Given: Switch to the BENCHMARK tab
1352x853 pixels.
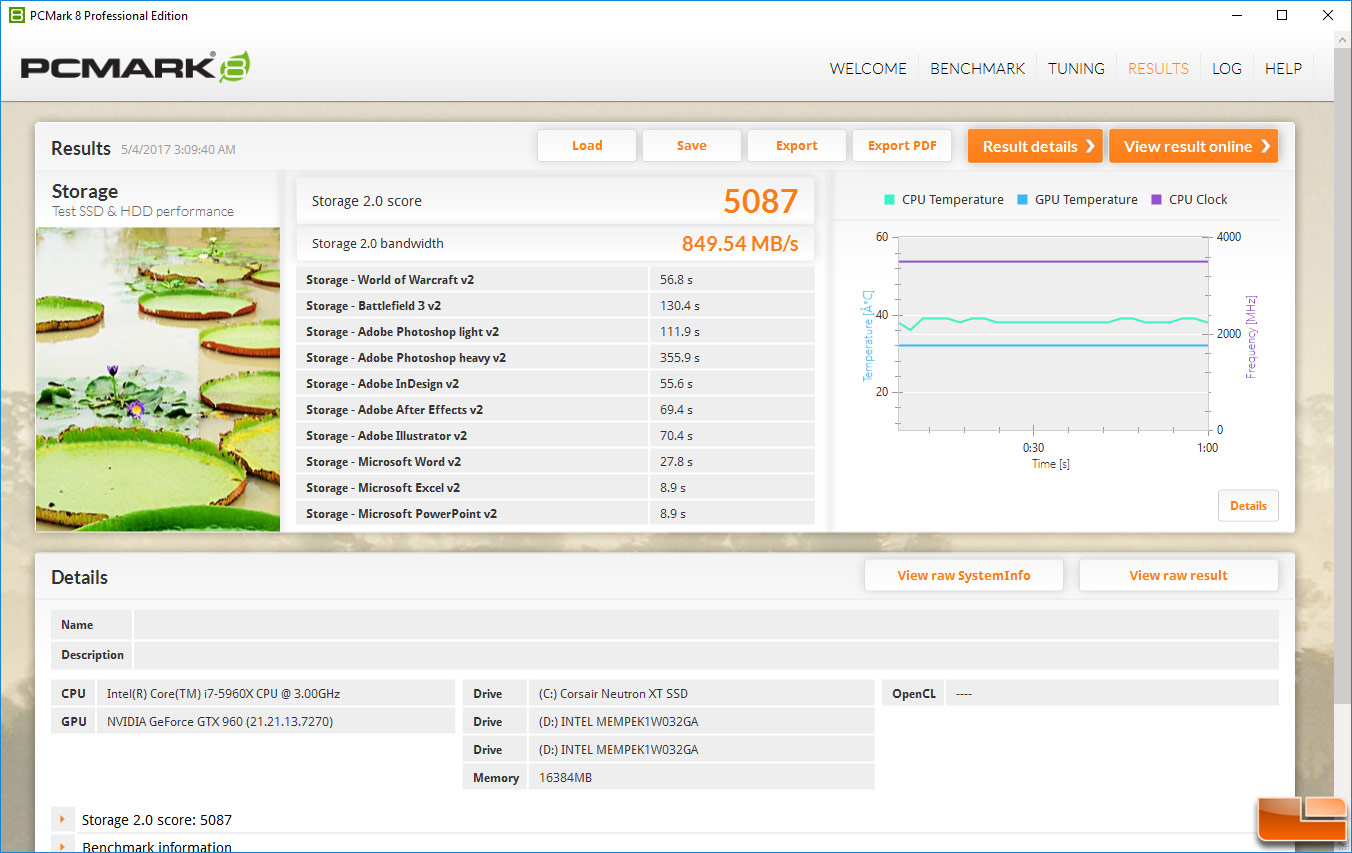Looking at the screenshot, I should pos(977,68).
